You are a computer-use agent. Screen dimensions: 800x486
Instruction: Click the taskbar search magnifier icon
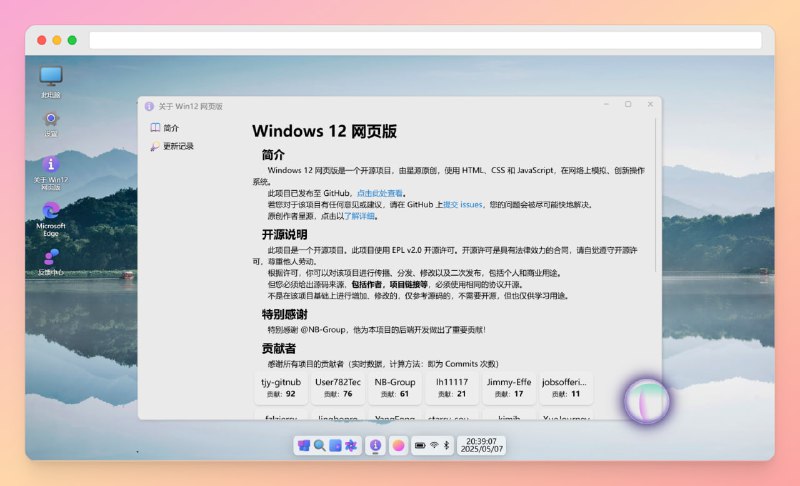pyautogui.click(x=319, y=446)
